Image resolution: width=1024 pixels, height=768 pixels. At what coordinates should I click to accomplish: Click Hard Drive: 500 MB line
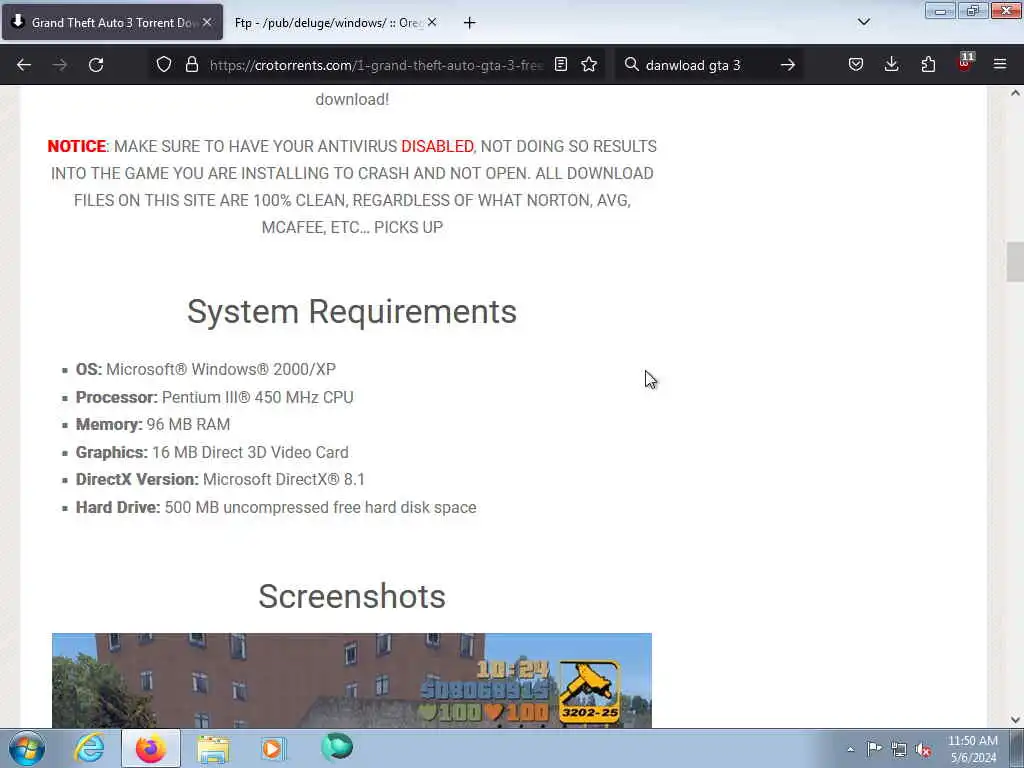coord(276,507)
